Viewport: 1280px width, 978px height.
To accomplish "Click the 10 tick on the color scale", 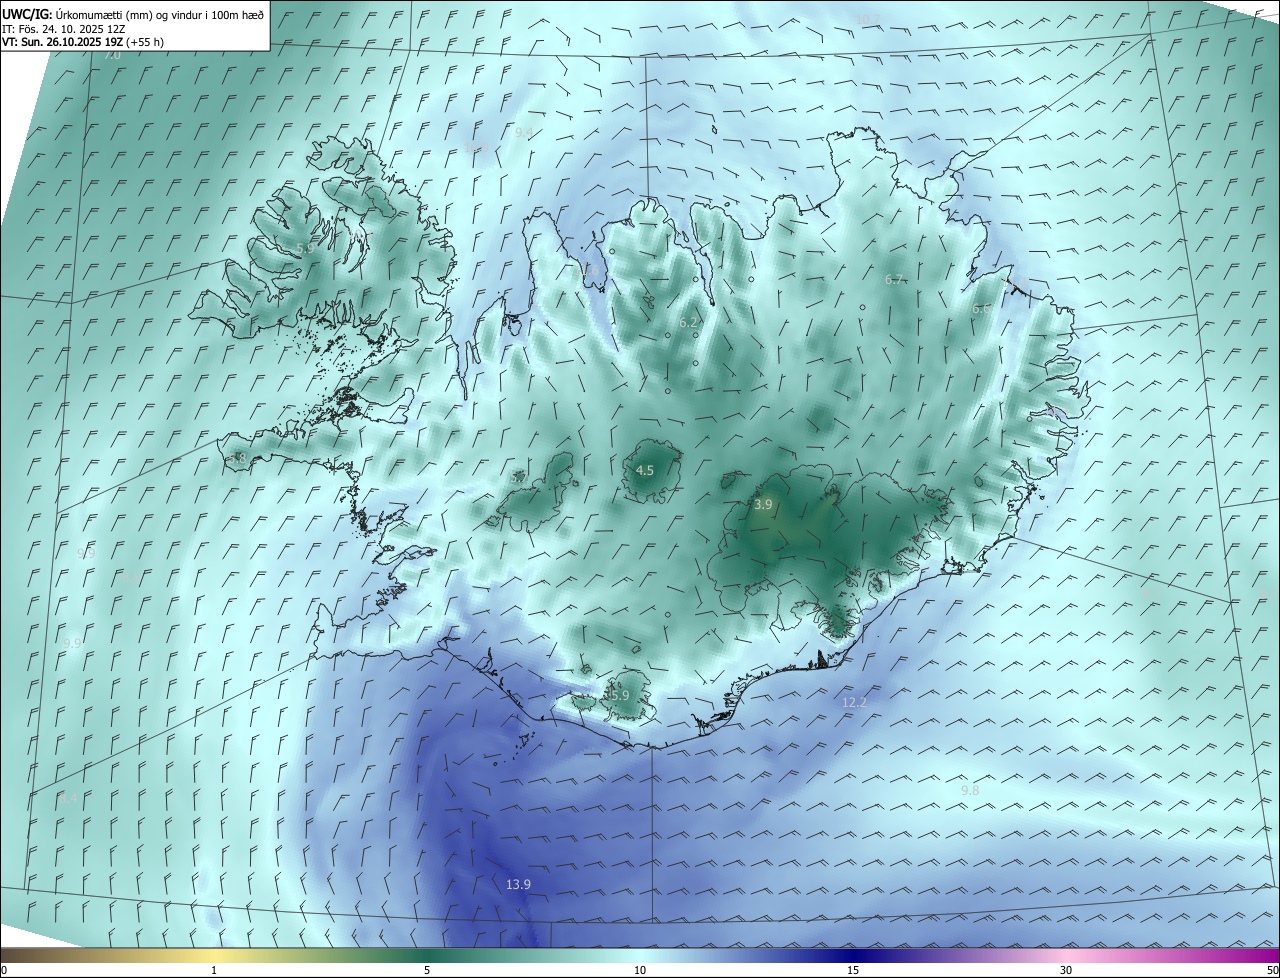I will [640, 970].
